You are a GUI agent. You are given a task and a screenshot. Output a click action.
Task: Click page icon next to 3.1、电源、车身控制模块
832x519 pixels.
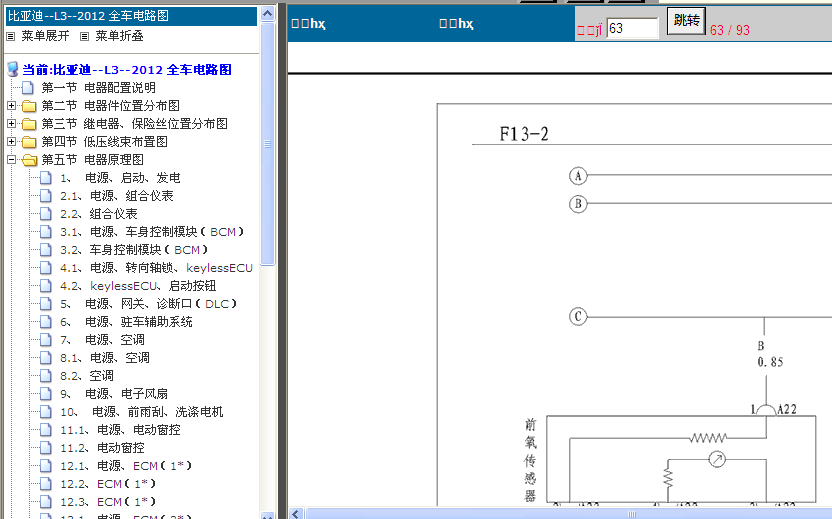(x=46, y=232)
